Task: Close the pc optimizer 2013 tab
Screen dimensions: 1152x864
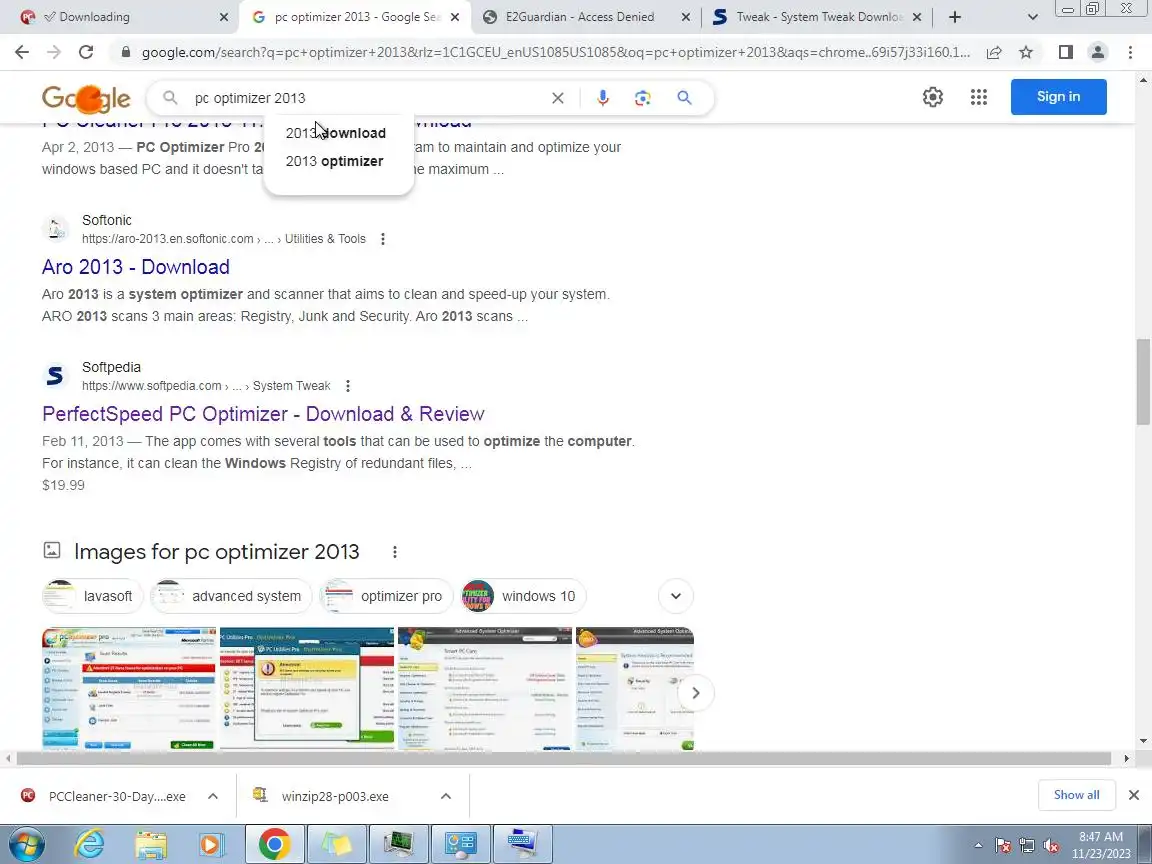Action: (456, 17)
